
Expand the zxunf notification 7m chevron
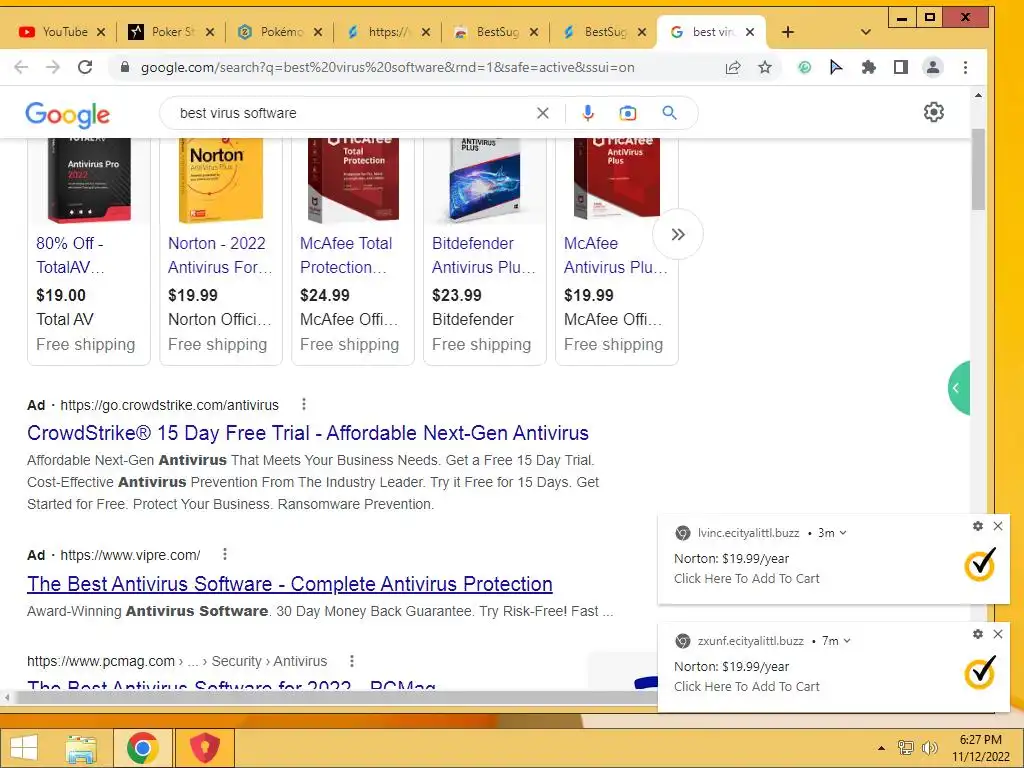847,641
